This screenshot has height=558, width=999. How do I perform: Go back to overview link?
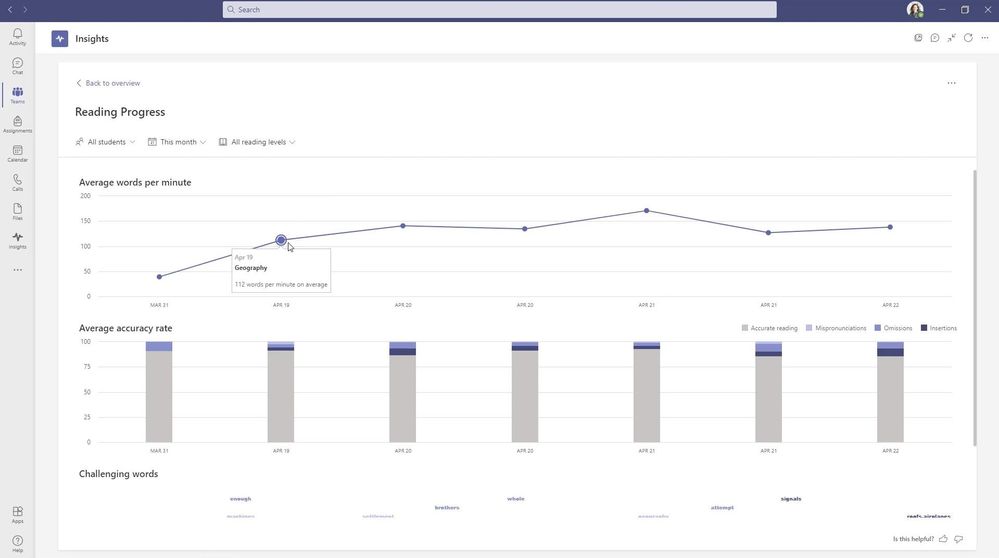click(108, 83)
